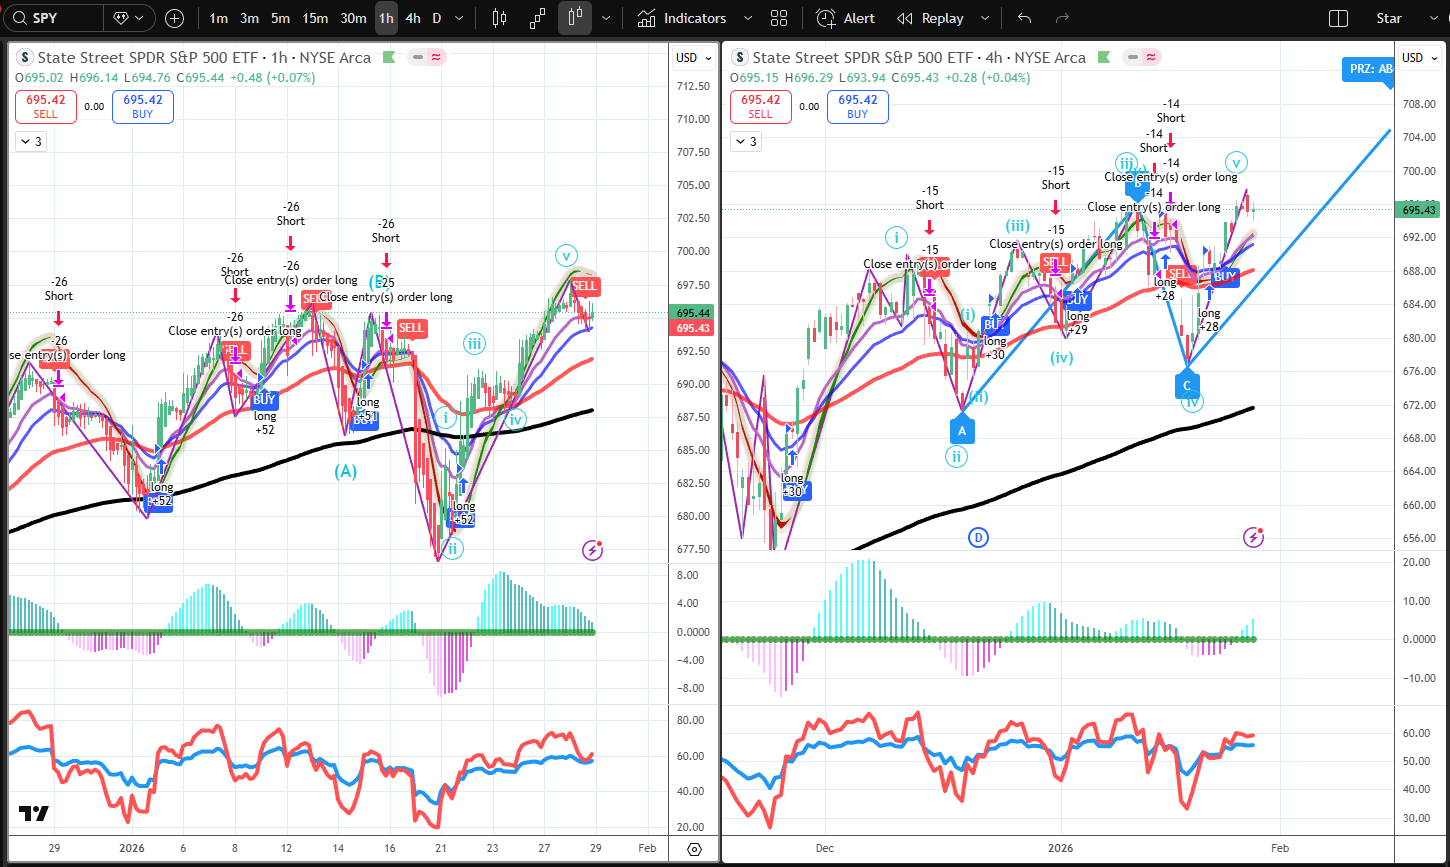1450x867 pixels.
Task: Open the indicator templates grid icon
Action: pyautogui.click(x=780, y=18)
